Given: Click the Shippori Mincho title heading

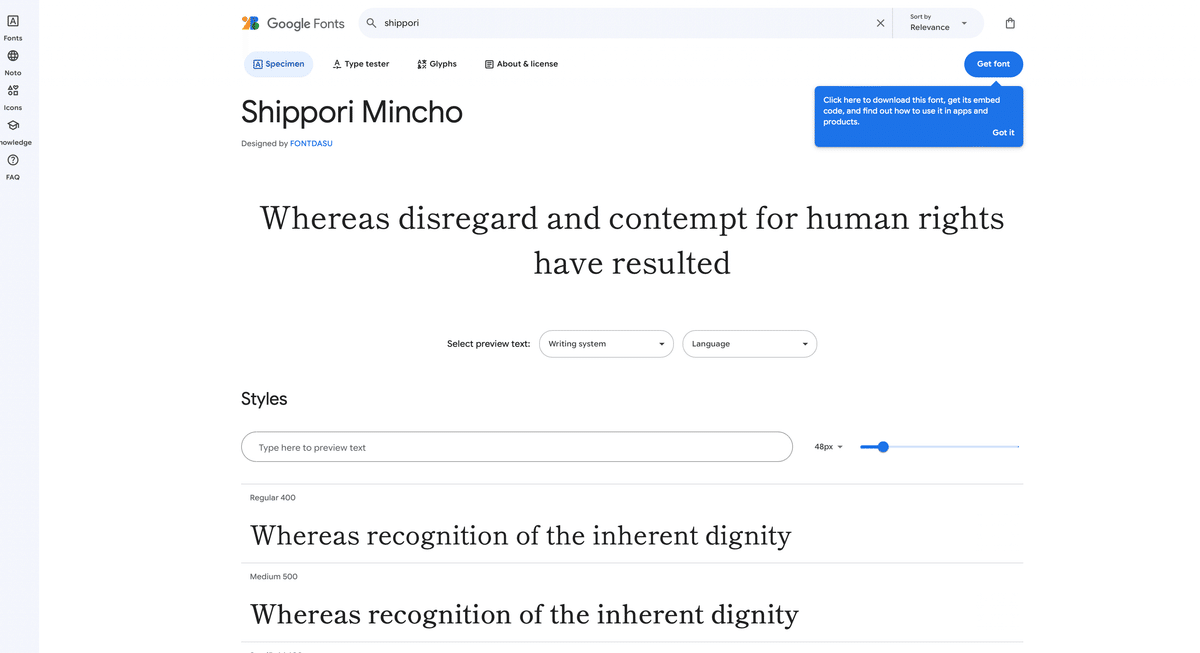Looking at the screenshot, I should (x=352, y=112).
